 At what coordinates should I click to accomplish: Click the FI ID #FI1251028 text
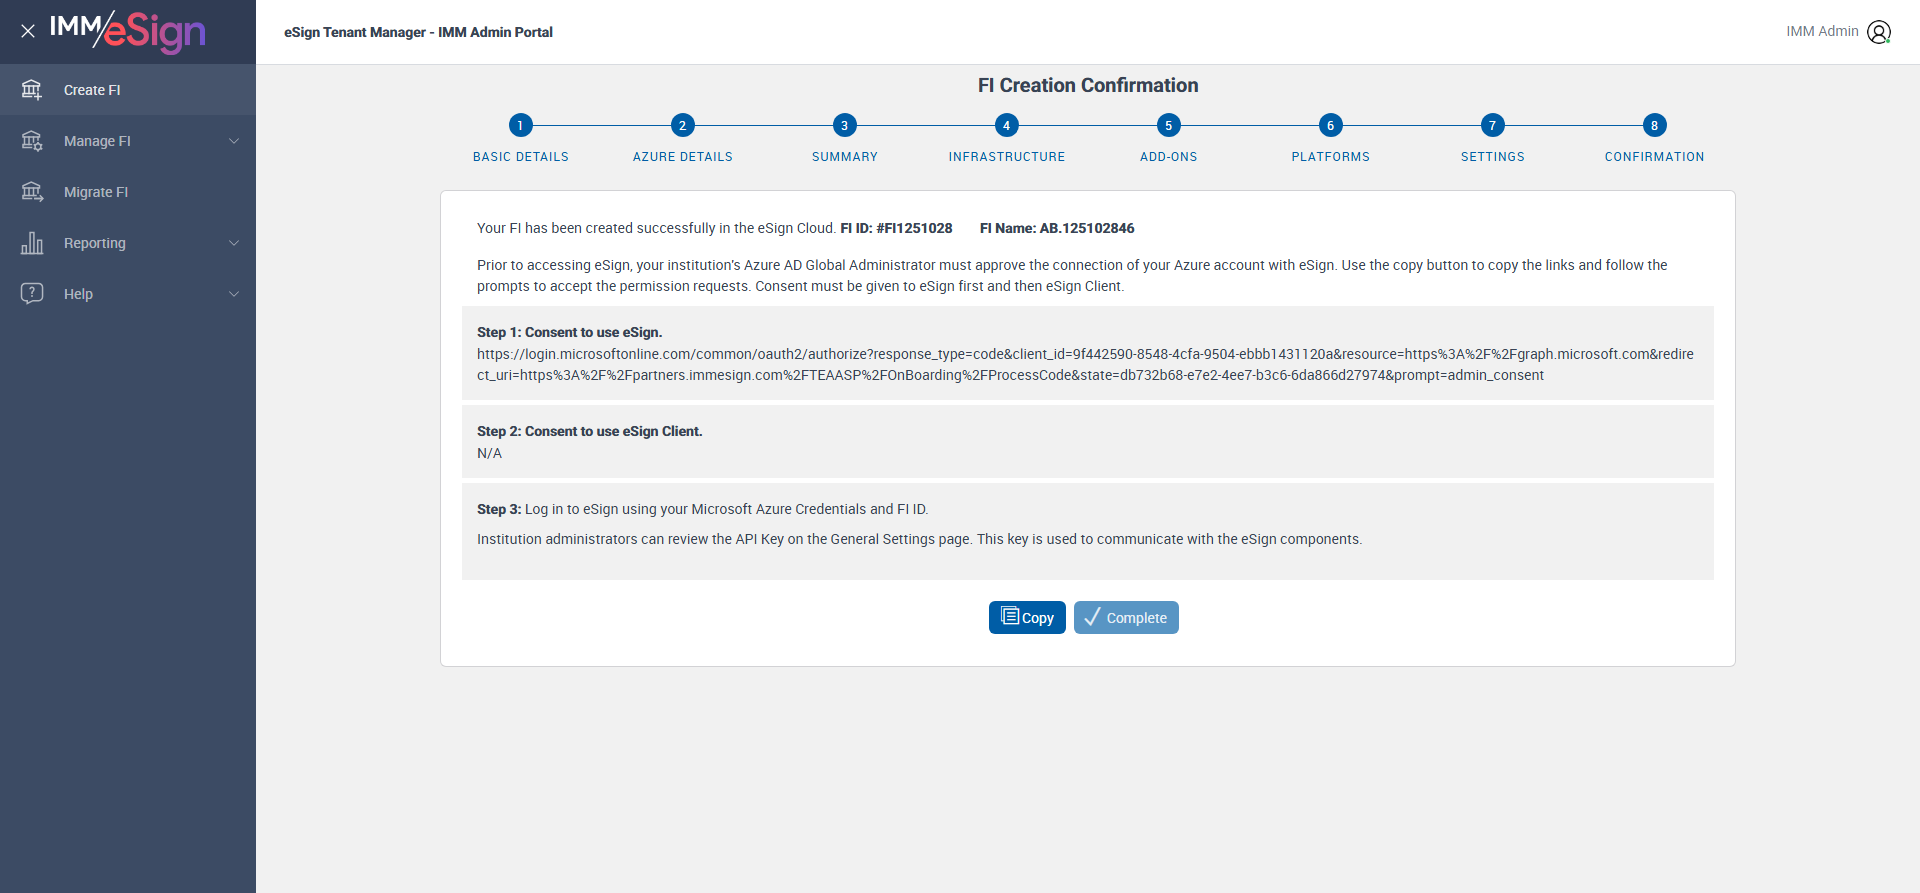click(x=896, y=228)
